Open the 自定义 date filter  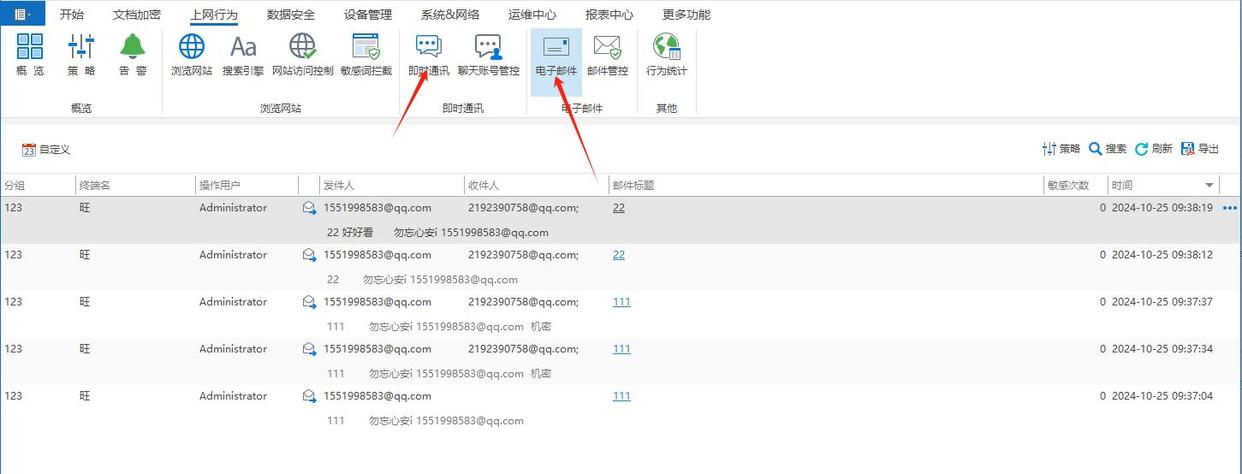point(46,149)
